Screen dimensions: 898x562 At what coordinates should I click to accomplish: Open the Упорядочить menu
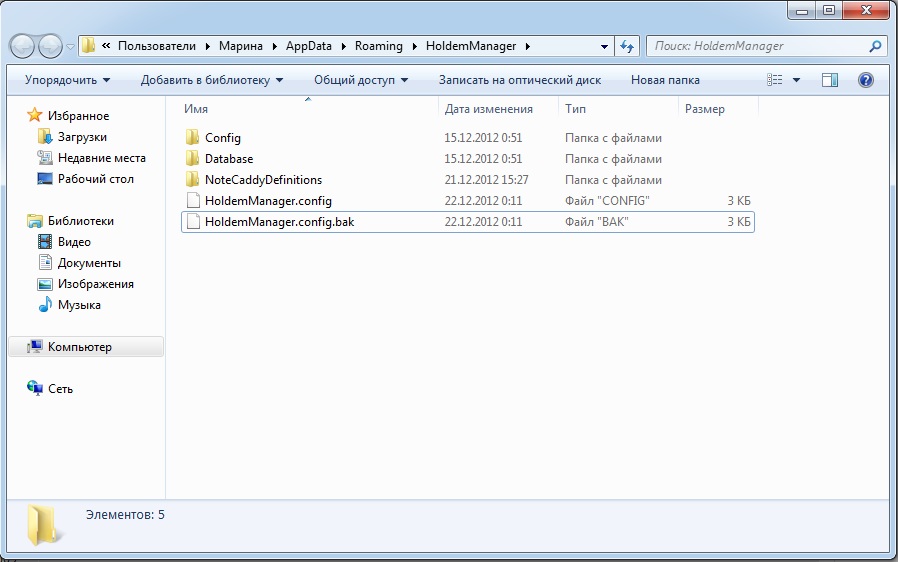(x=67, y=80)
